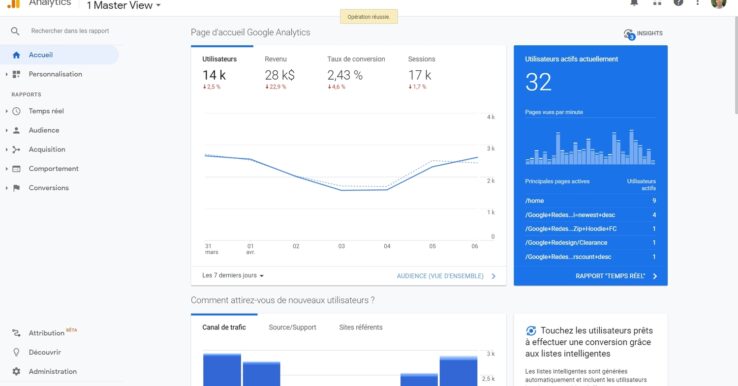Screen dimensions: 738x386
Task: Expand the Conversions report arrow
Action: click(x=7, y=188)
